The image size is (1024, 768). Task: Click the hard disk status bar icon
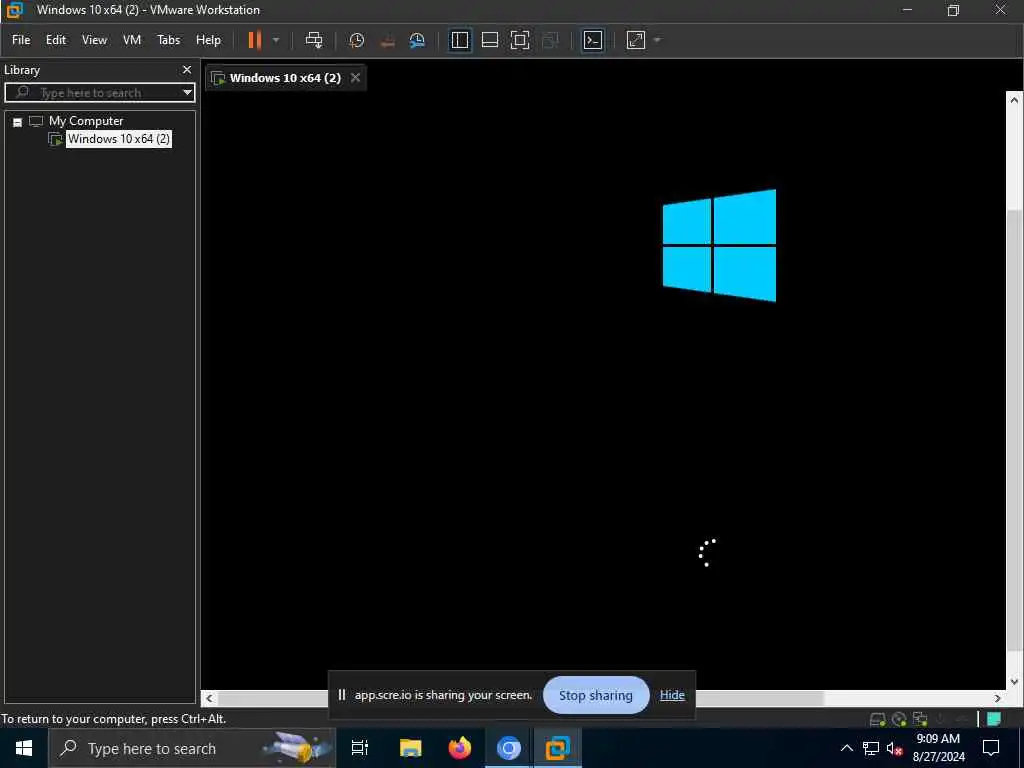[x=878, y=719]
